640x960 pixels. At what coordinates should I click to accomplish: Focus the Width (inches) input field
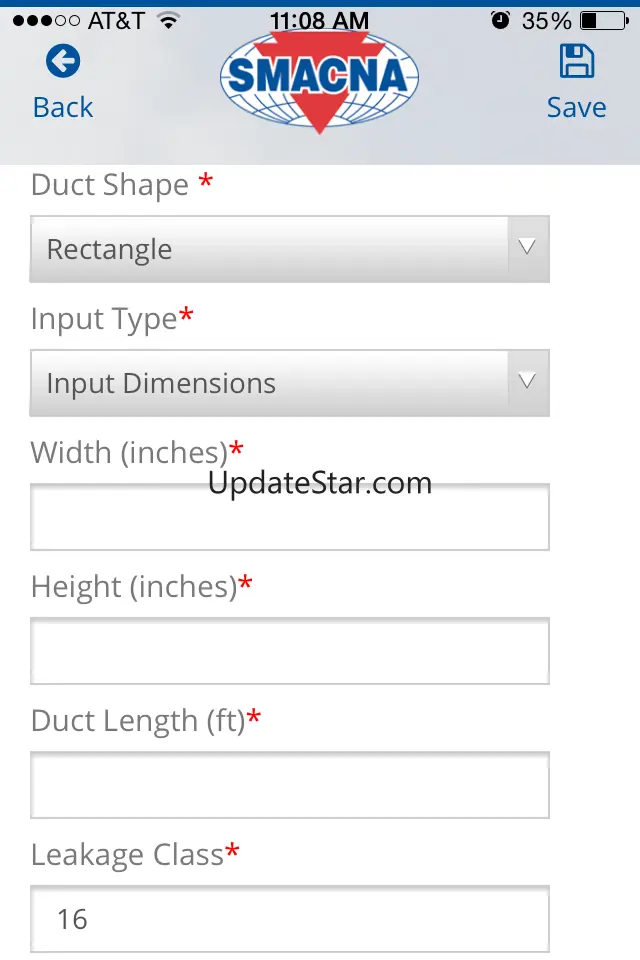click(290, 517)
